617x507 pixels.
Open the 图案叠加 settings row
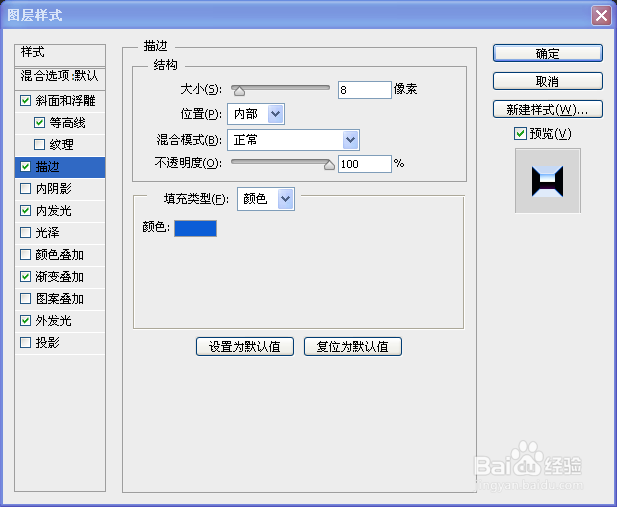pos(59,299)
